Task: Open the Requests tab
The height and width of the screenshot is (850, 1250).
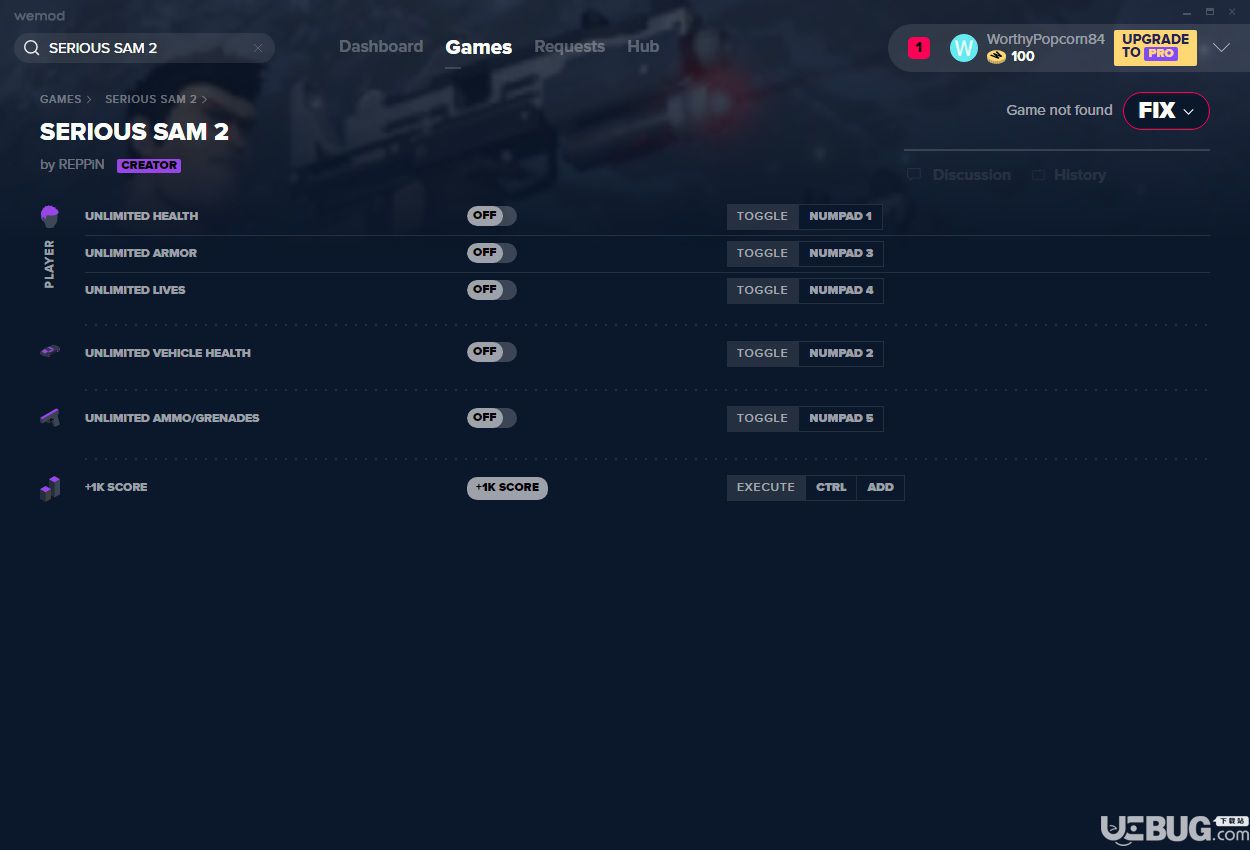Action: point(569,47)
